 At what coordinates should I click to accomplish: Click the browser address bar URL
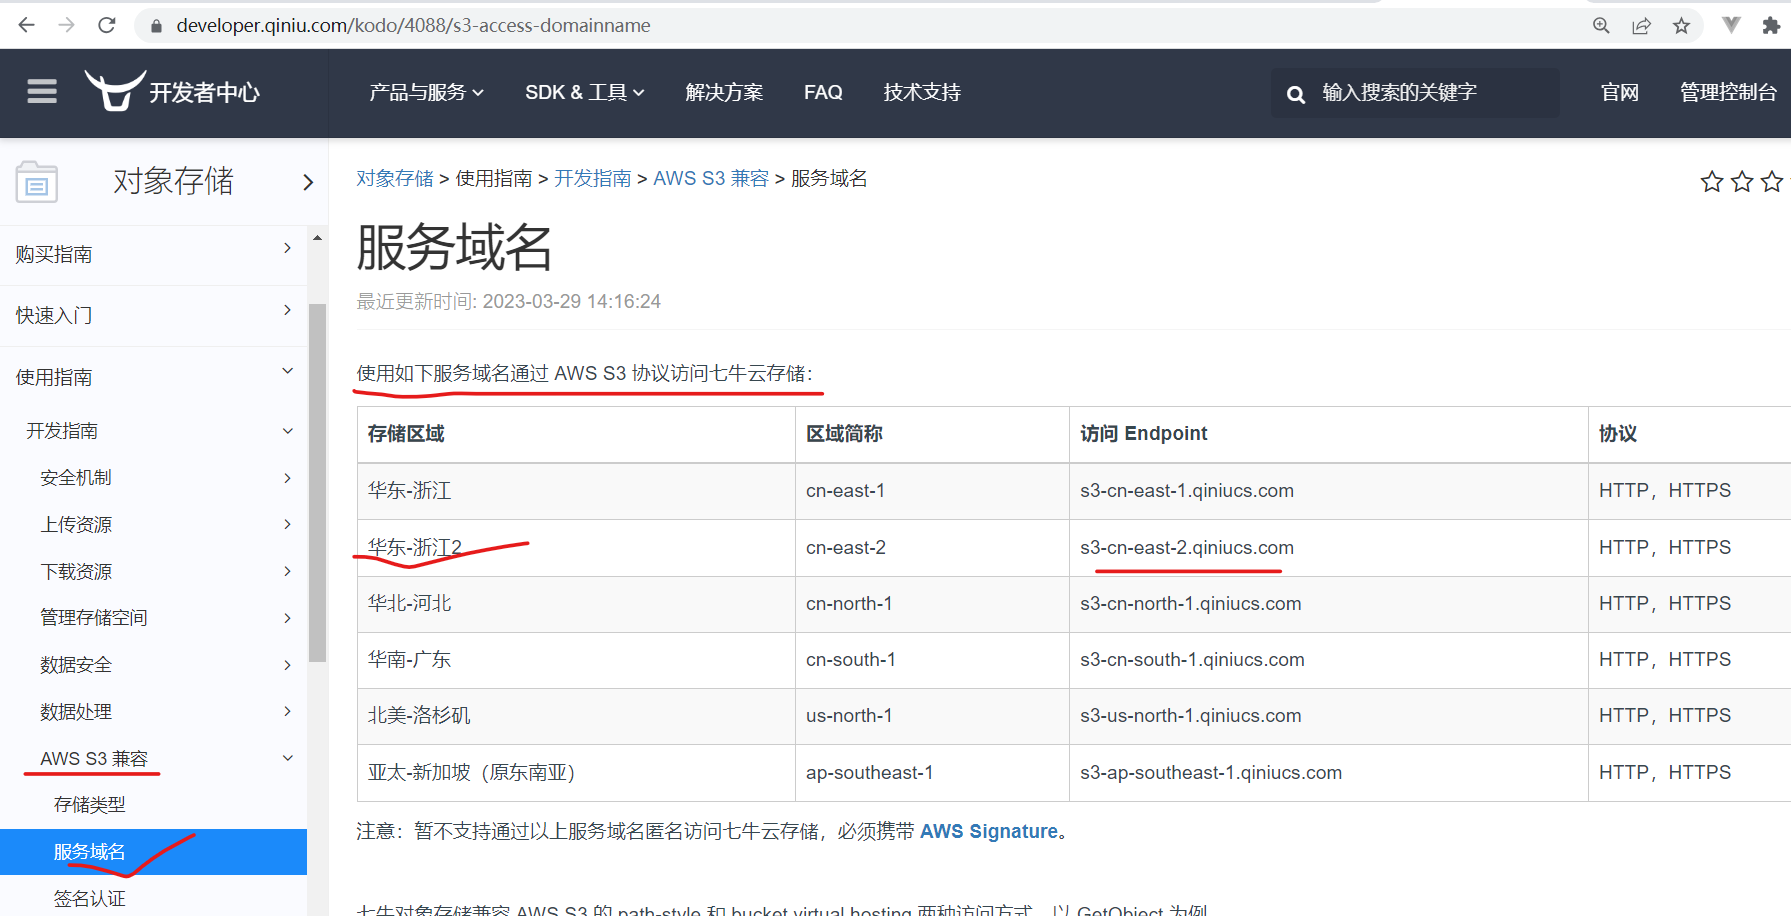pyautogui.click(x=413, y=25)
